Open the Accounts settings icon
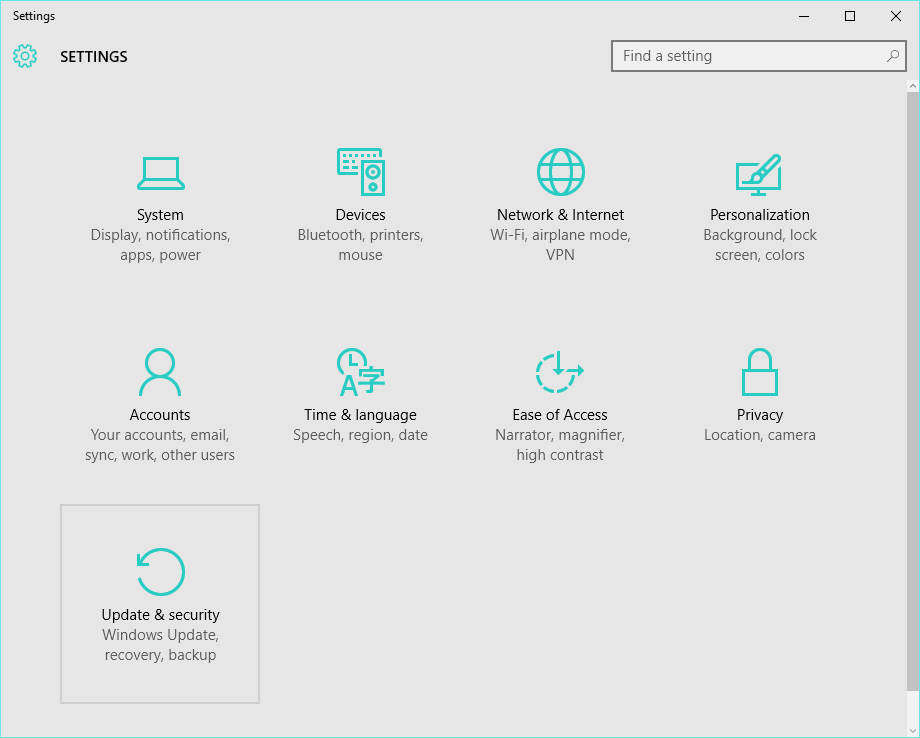The height and width of the screenshot is (738, 920). [x=160, y=371]
